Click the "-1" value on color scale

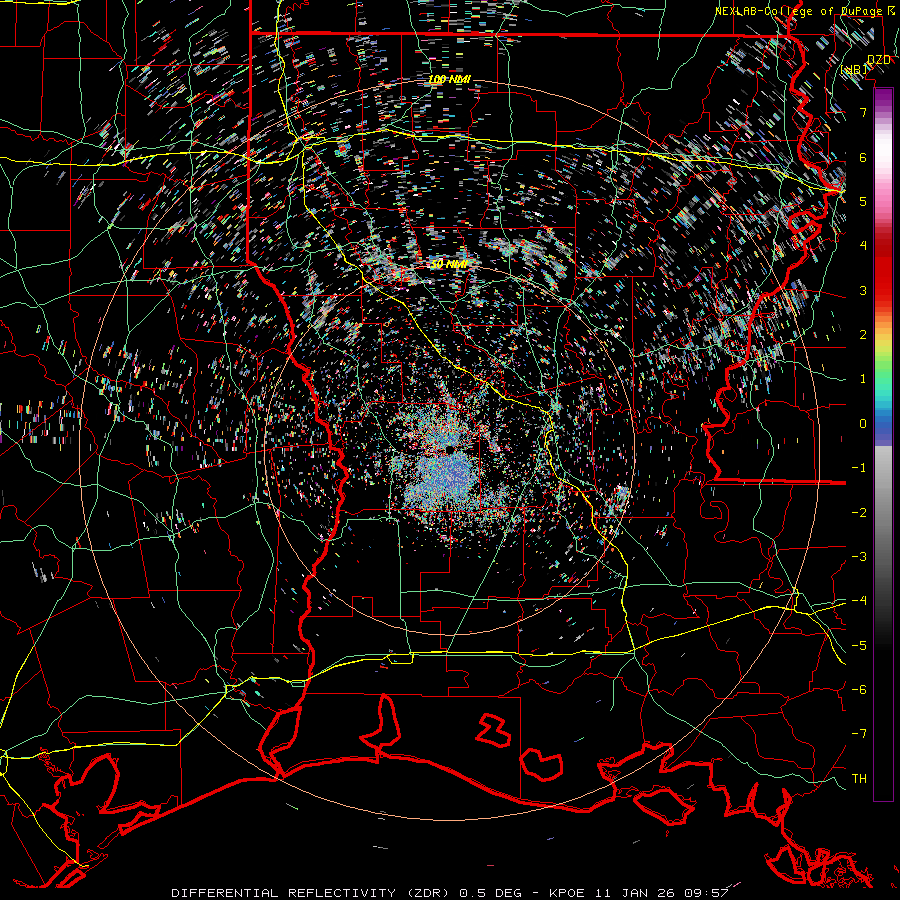pyautogui.click(x=859, y=468)
